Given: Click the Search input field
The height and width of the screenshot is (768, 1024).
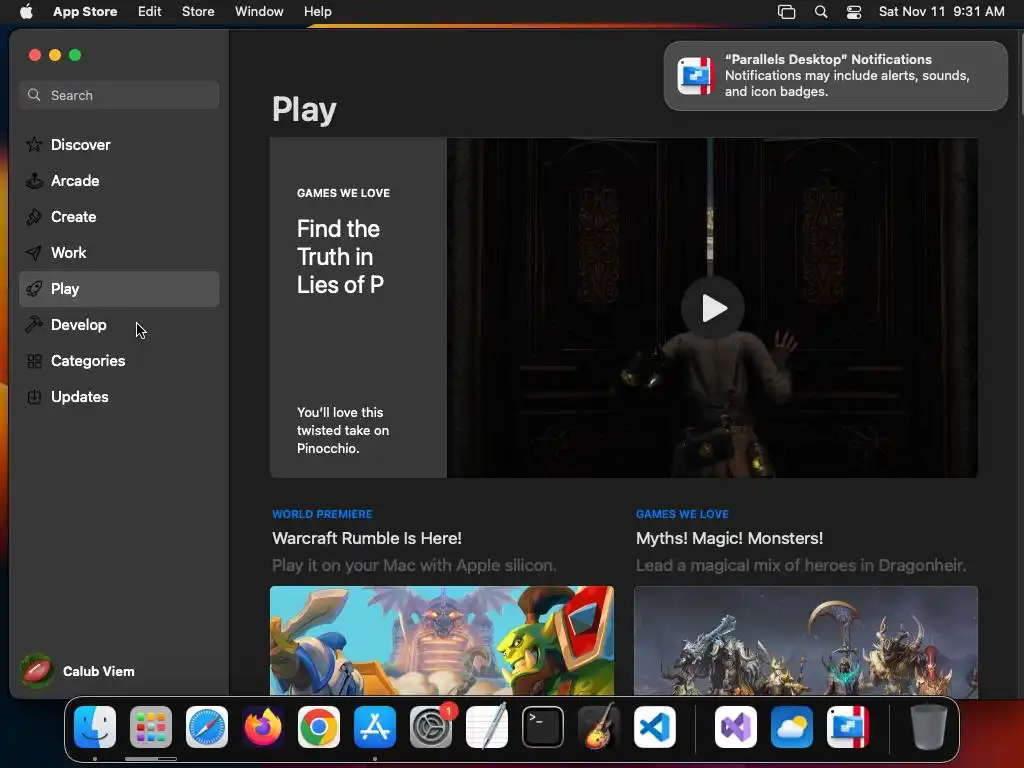Looking at the screenshot, I should point(119,95).
